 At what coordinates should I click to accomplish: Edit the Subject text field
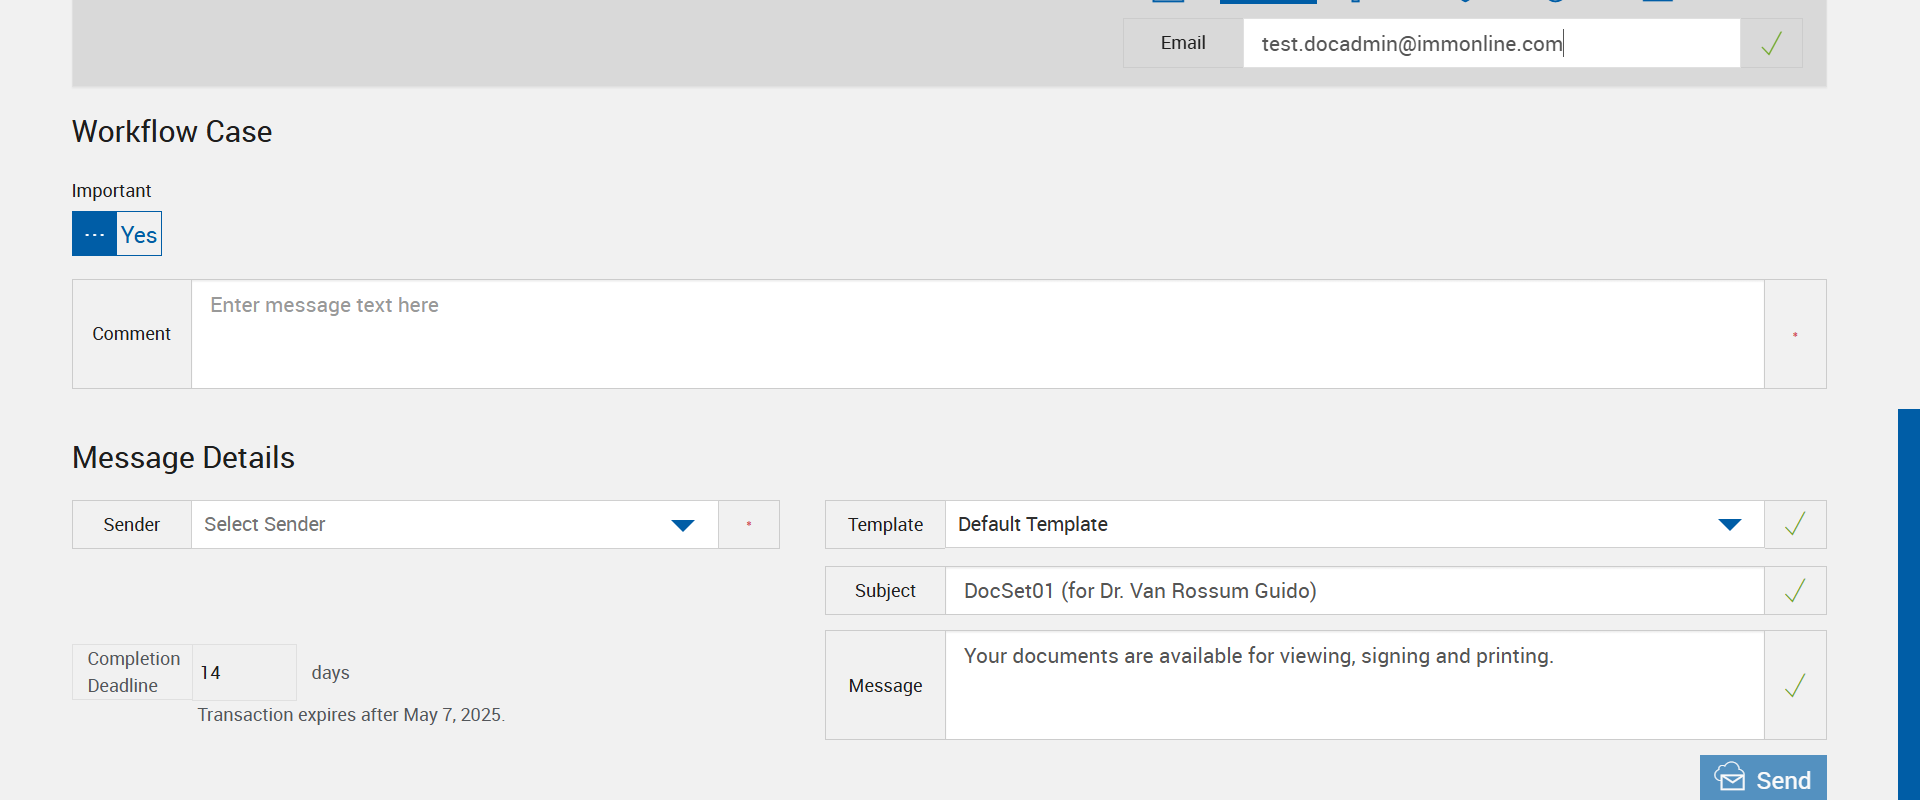coord(1354,591)
